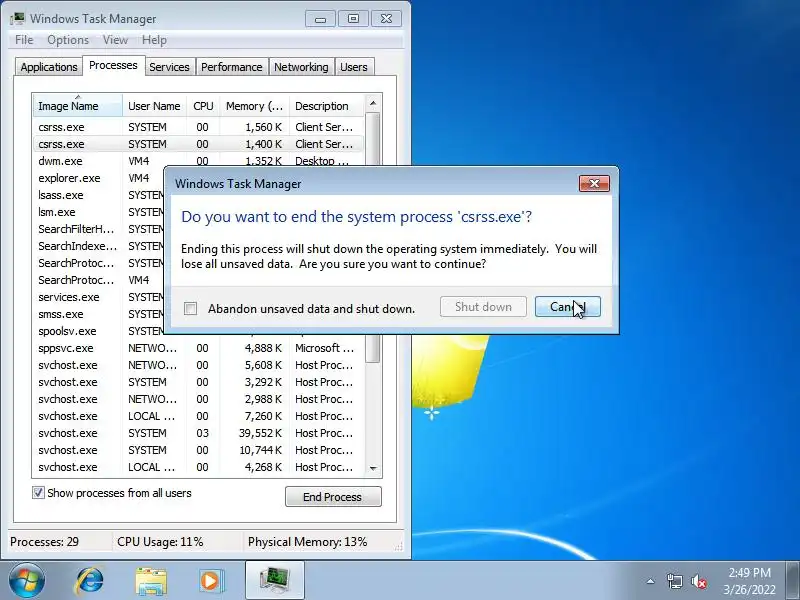Click Physical Memory: 13% status entry

308,542
